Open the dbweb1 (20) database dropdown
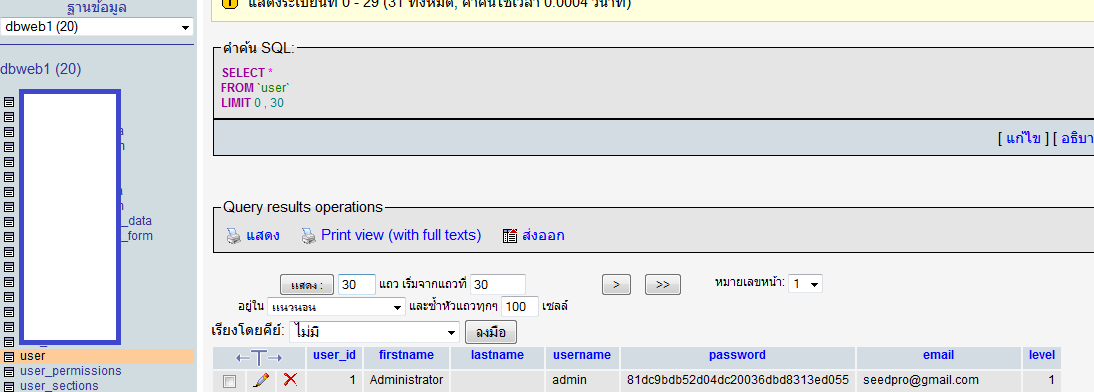The width and height of the screenshot is (1094, 392). (x=97, y=27)
